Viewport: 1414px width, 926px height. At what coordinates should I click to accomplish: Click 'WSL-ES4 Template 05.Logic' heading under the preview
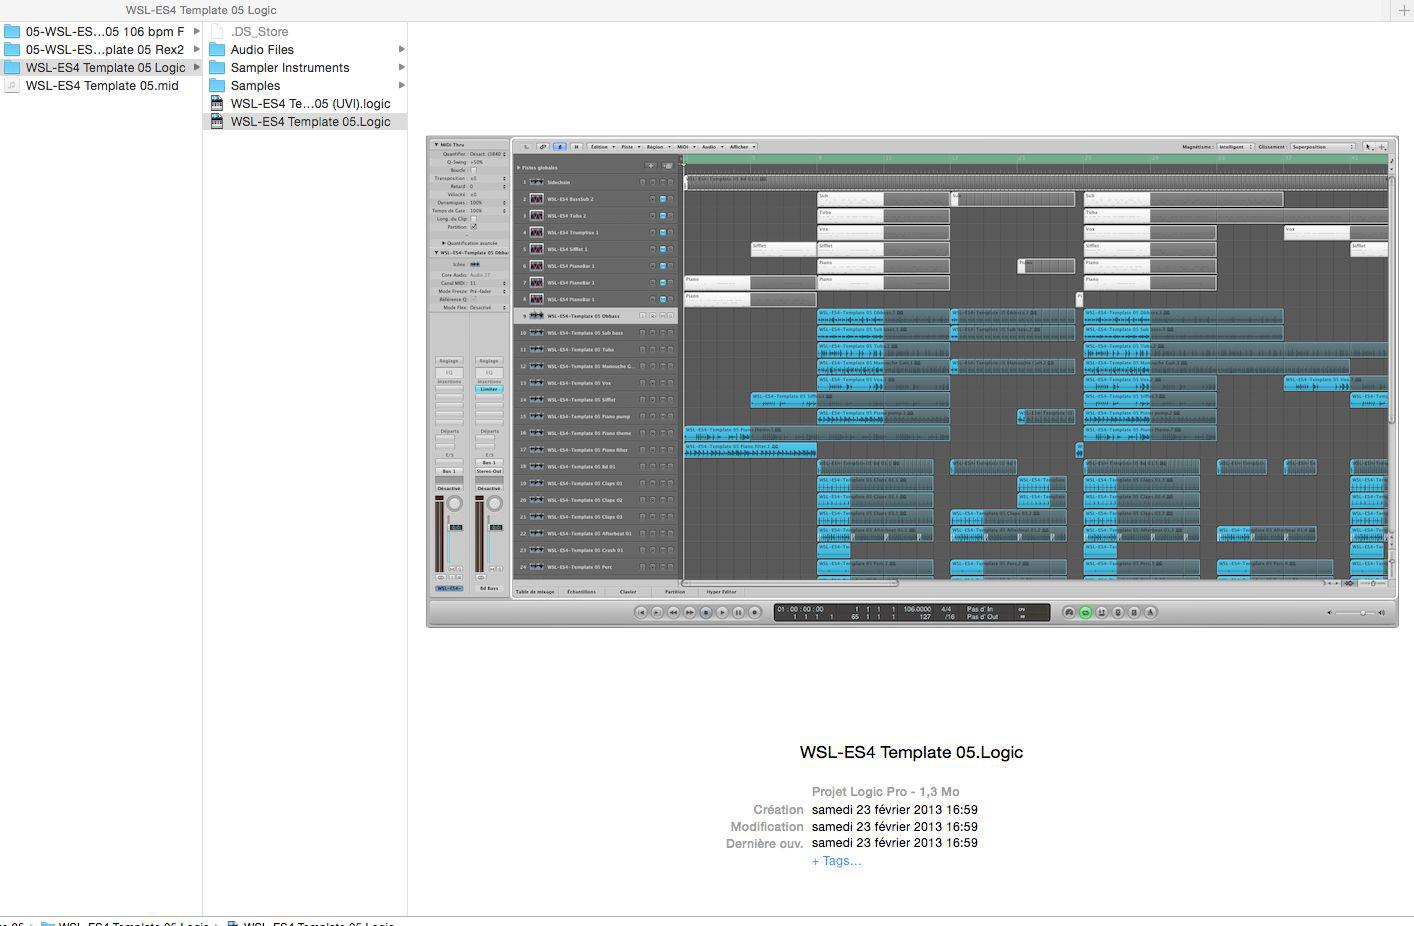911,752
